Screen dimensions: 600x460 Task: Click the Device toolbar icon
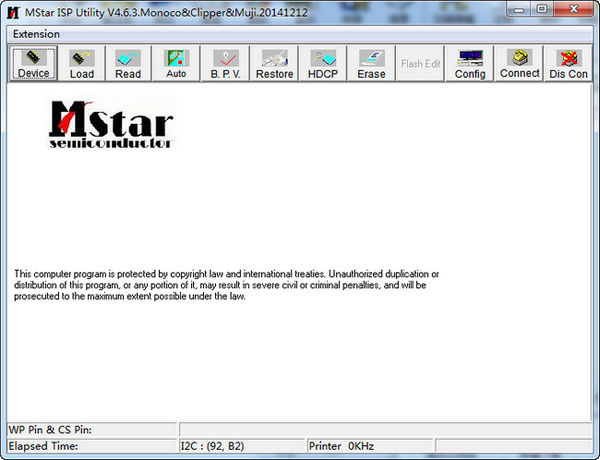[33, 64]
